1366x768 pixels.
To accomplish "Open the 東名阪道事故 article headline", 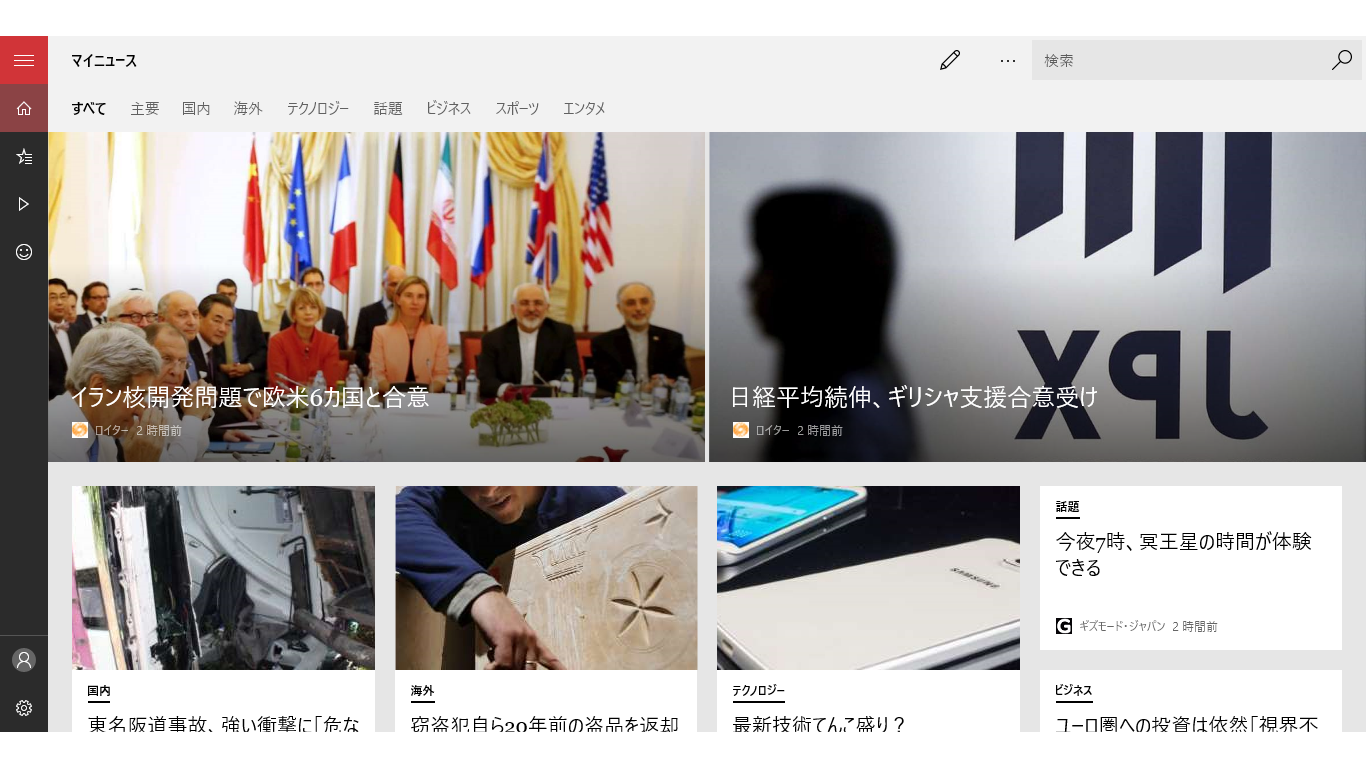I will (x=224, y=722).
